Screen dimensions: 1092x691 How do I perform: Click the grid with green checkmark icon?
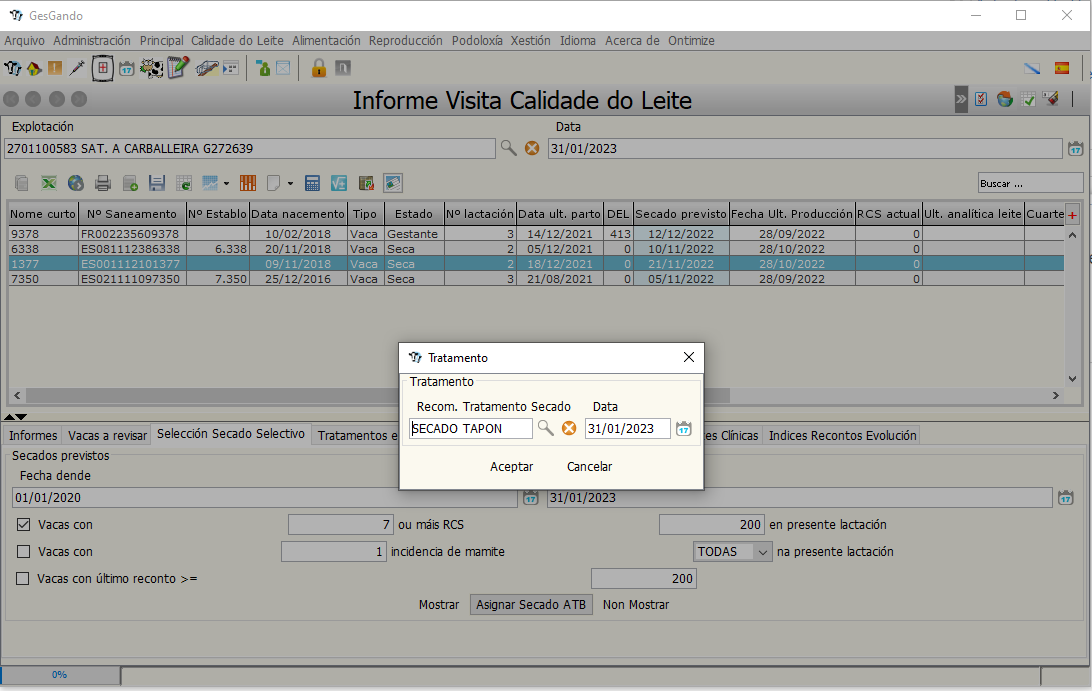[1028, 99]
